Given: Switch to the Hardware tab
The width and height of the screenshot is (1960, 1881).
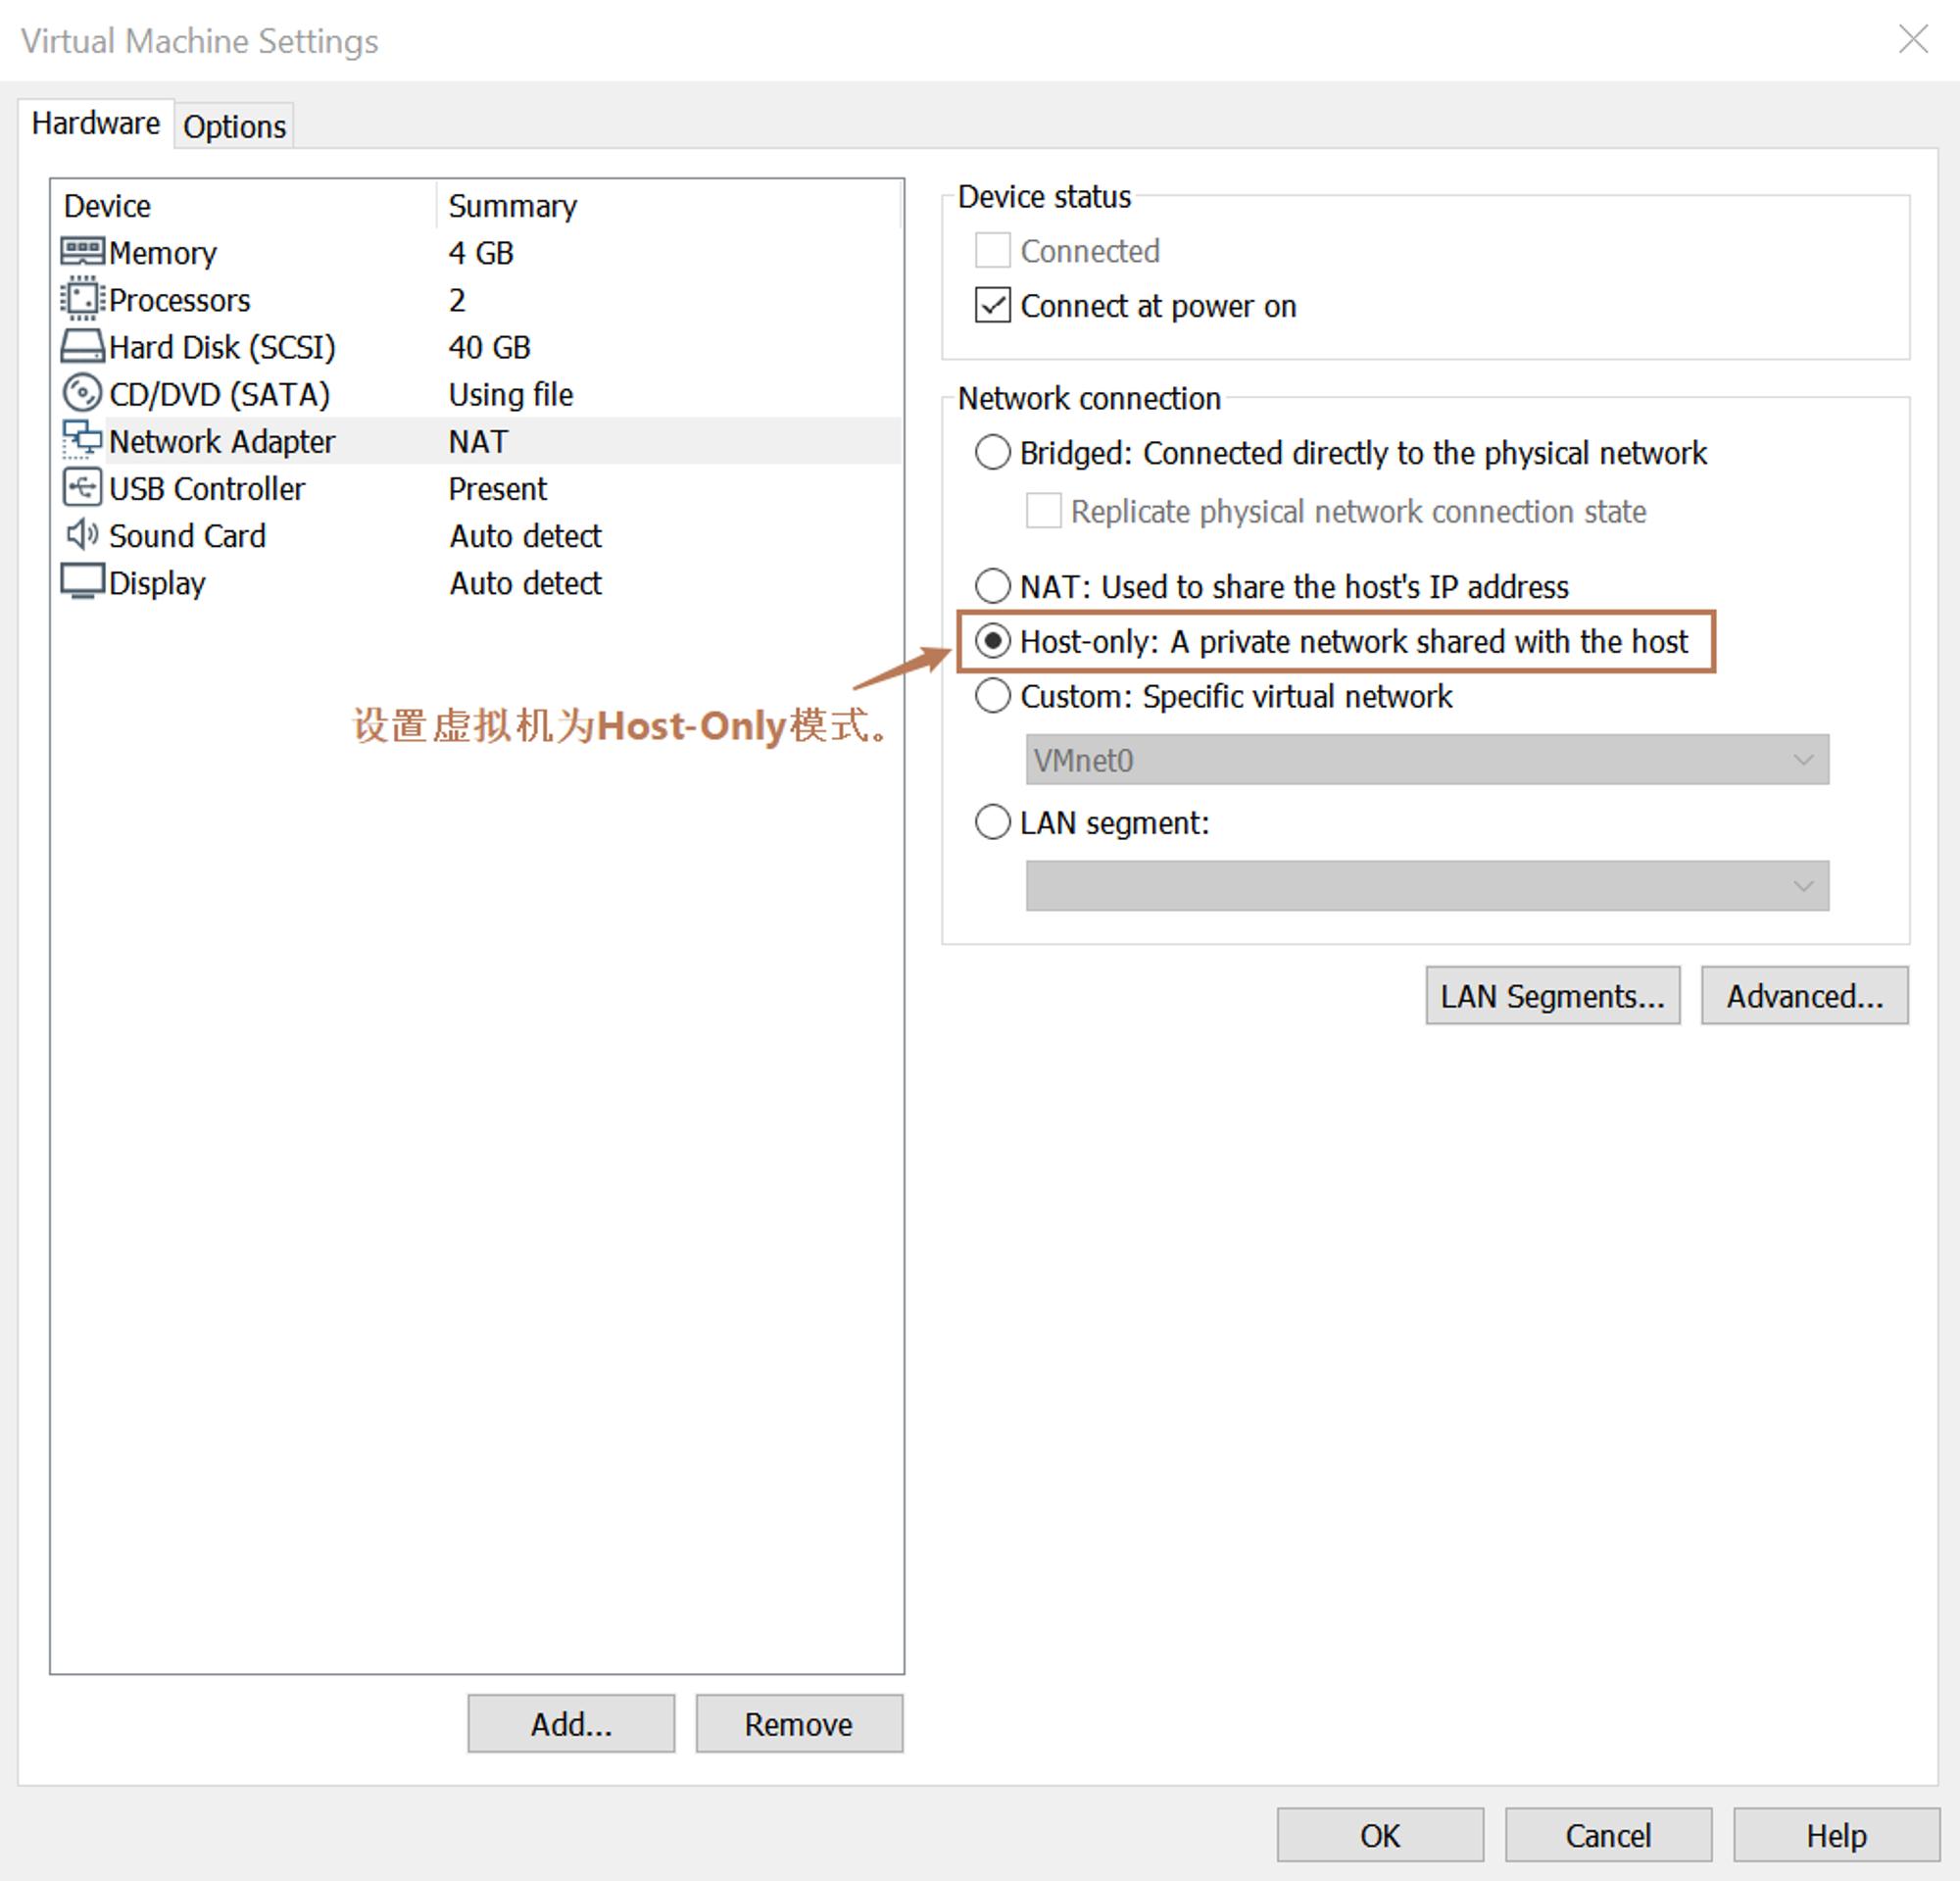Looking at the screenshot, I should [x=96, y=123].
